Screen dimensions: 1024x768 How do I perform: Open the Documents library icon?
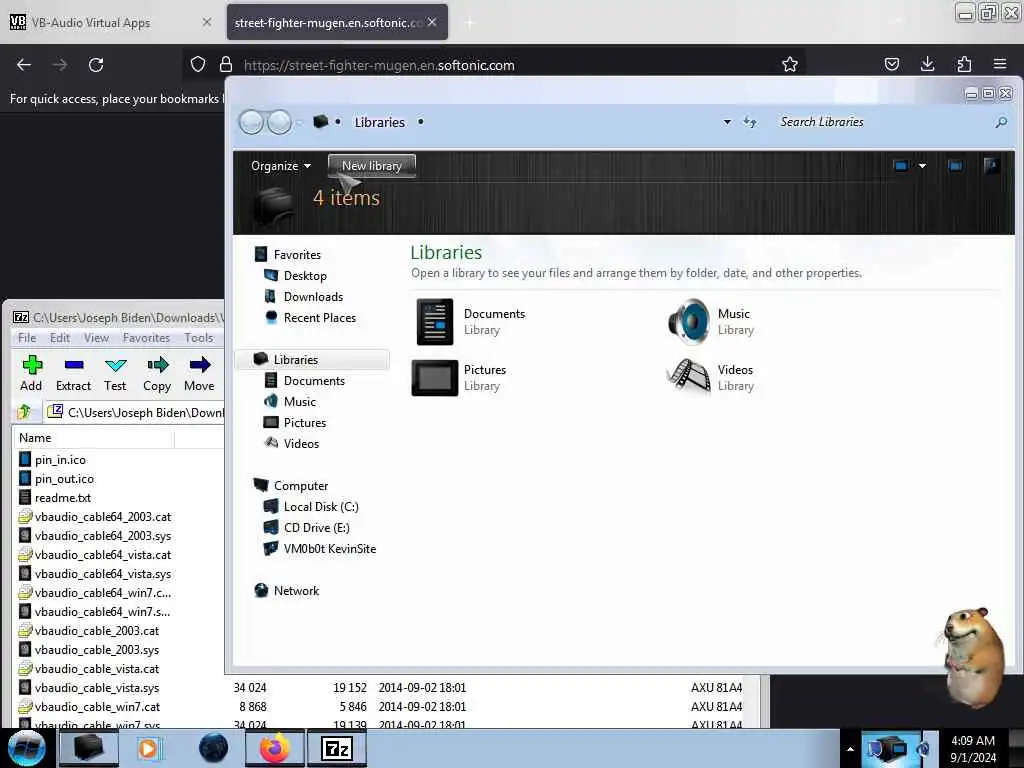coord(434,321)
